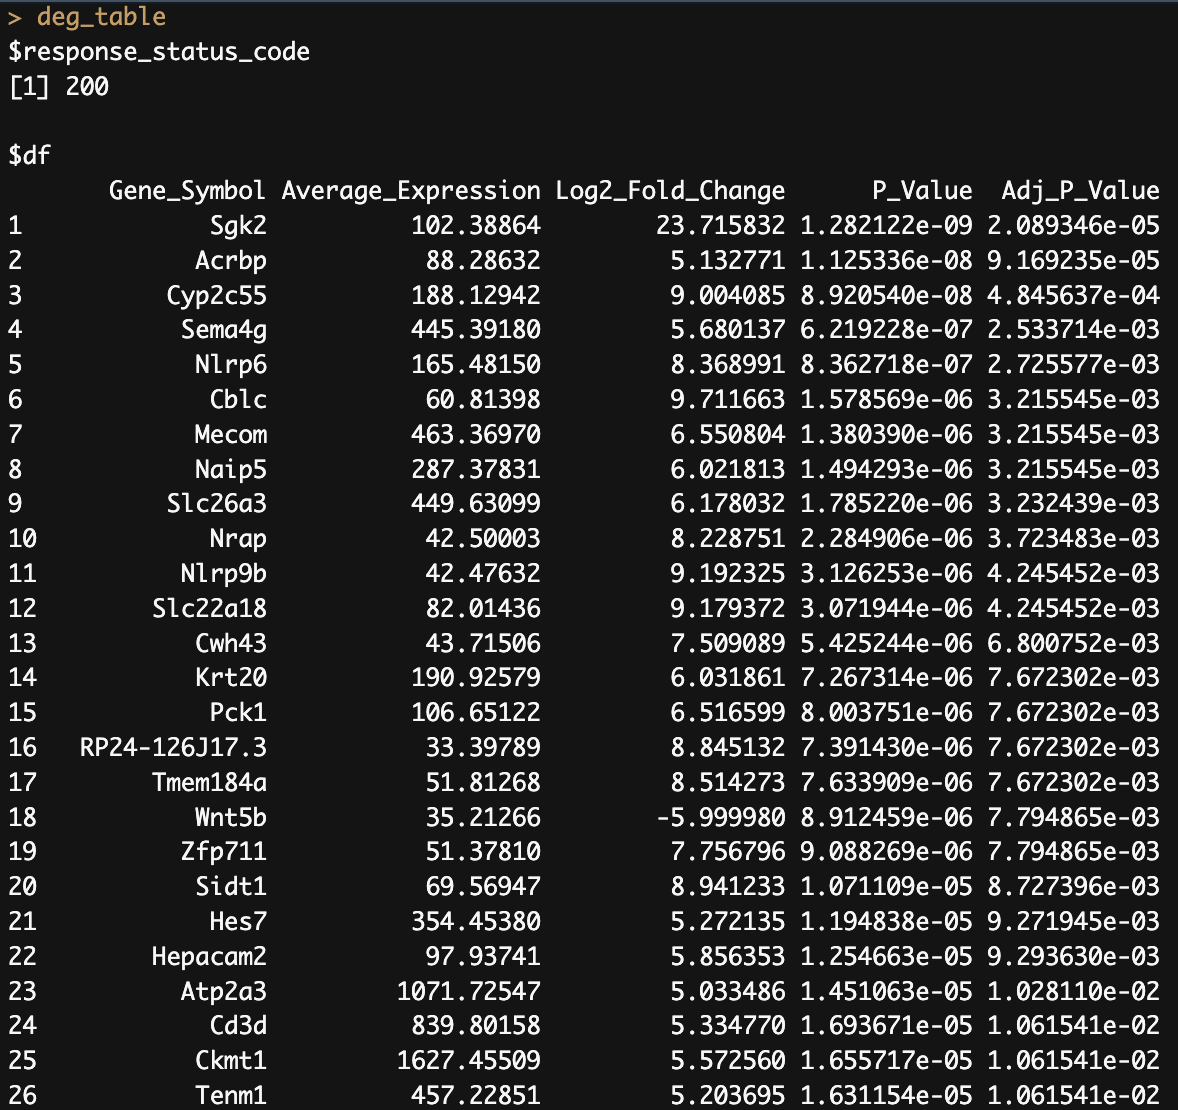1178x1110 pixels.
Task: Select gene name Cwh43
Action: click(x=231, y=643)
